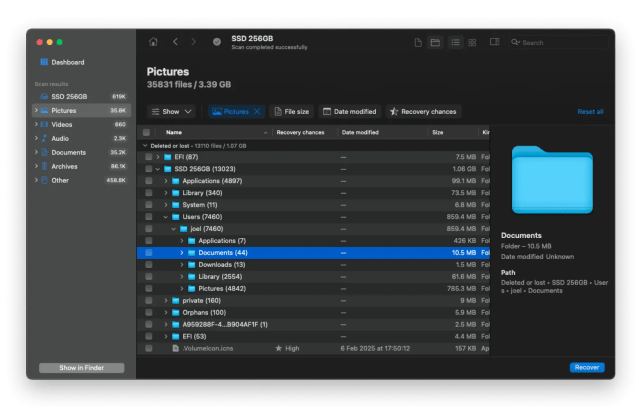Collapse the Deleted or lost group
Viewport: 639px width, 417px height.
tap(145, 146)
